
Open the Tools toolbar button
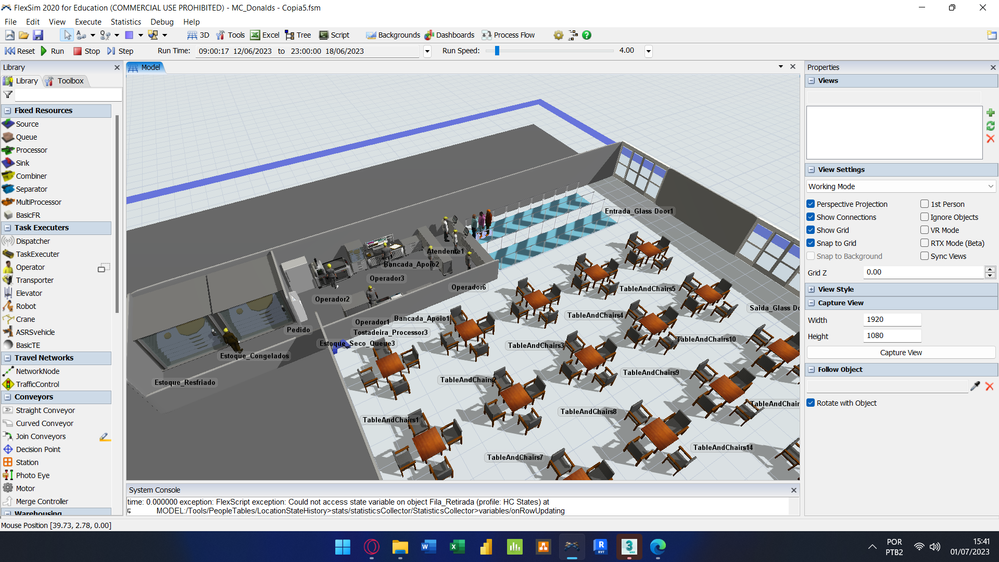click(230, 35)
